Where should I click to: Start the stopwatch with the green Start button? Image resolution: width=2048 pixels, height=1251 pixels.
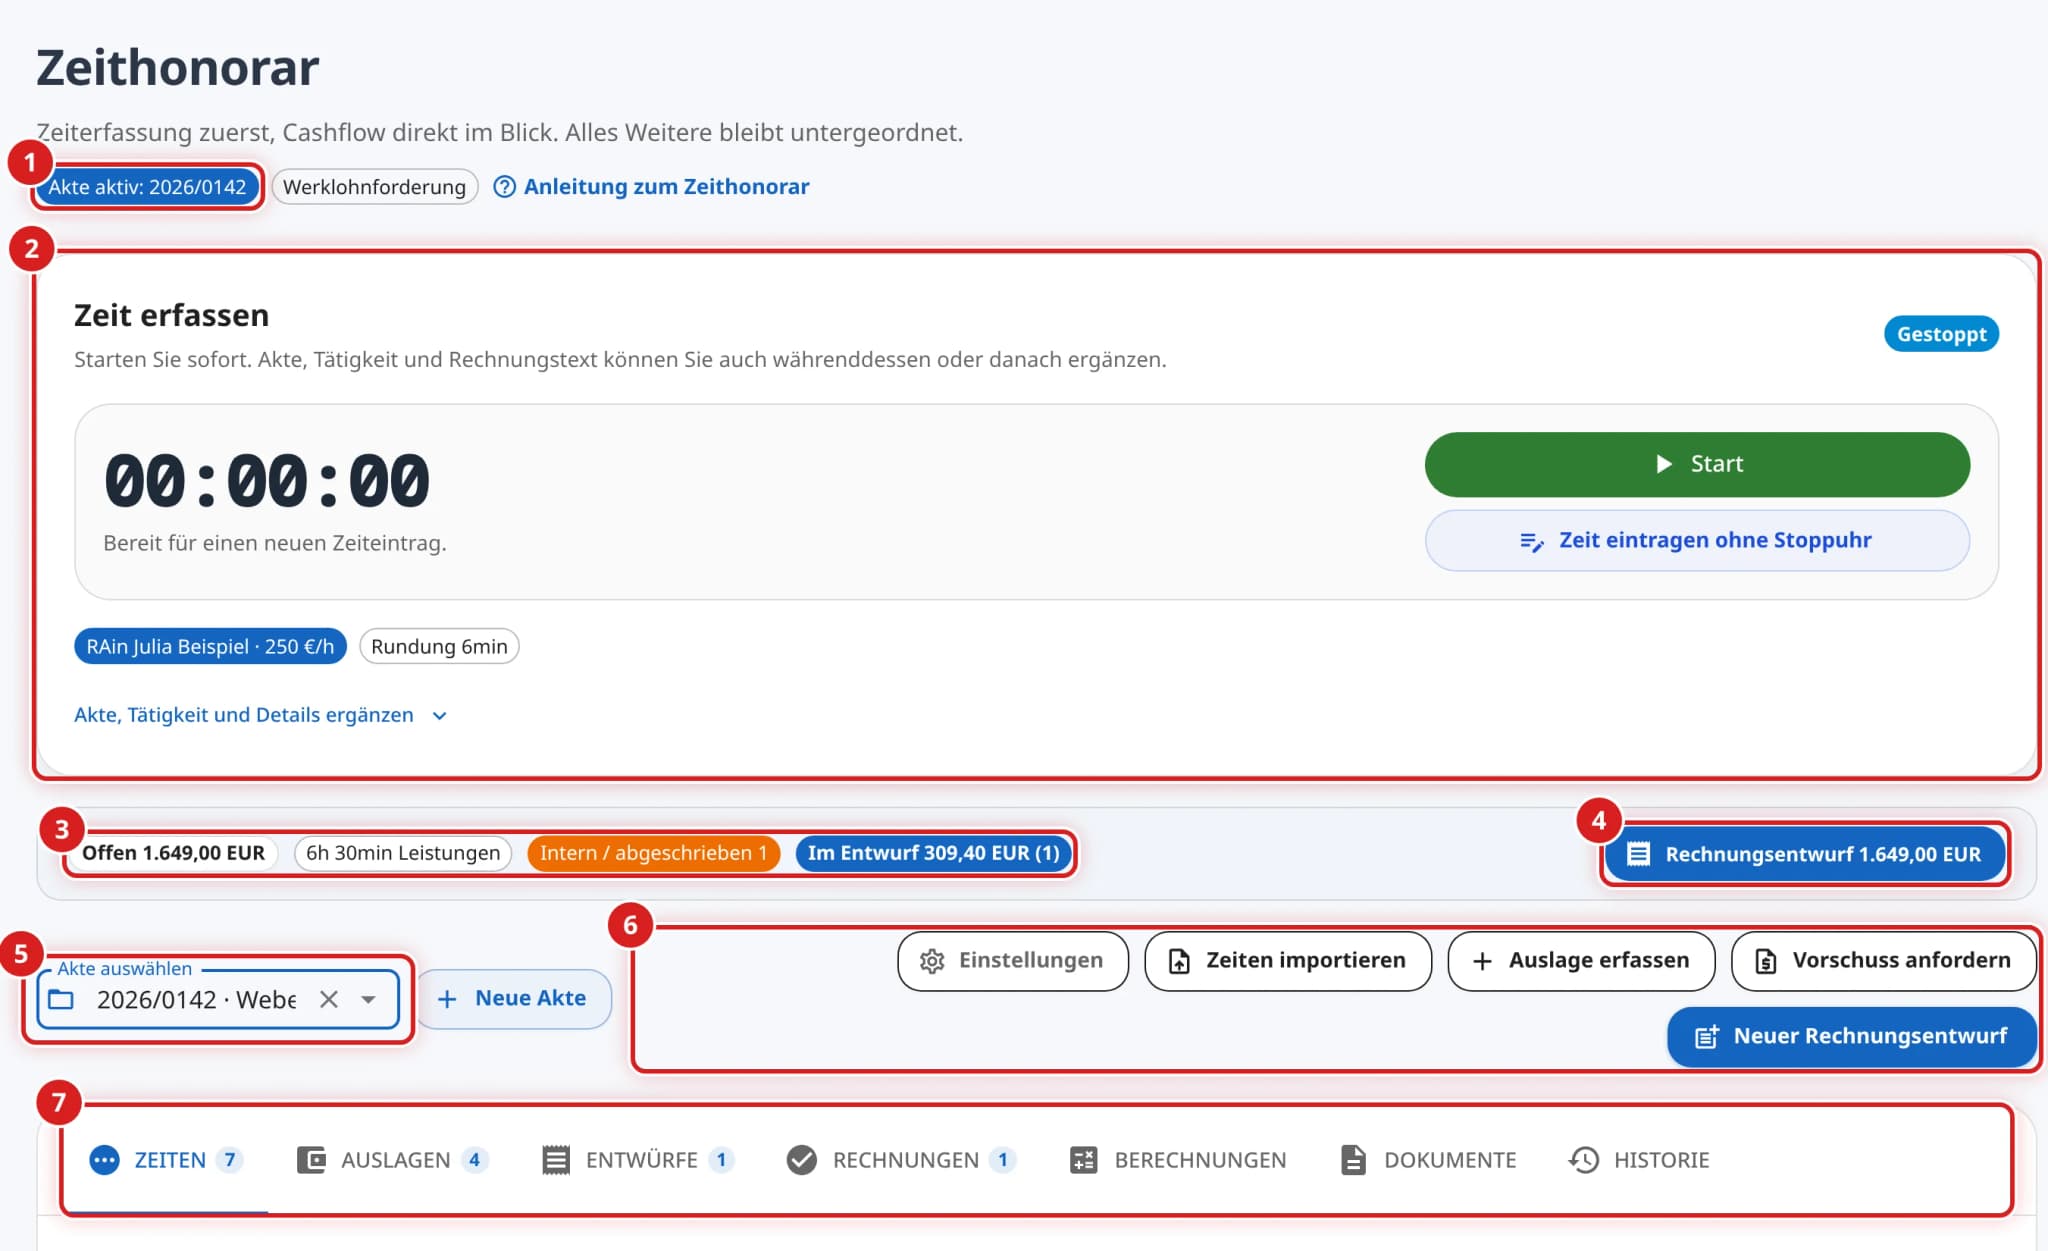(1697, 464)
